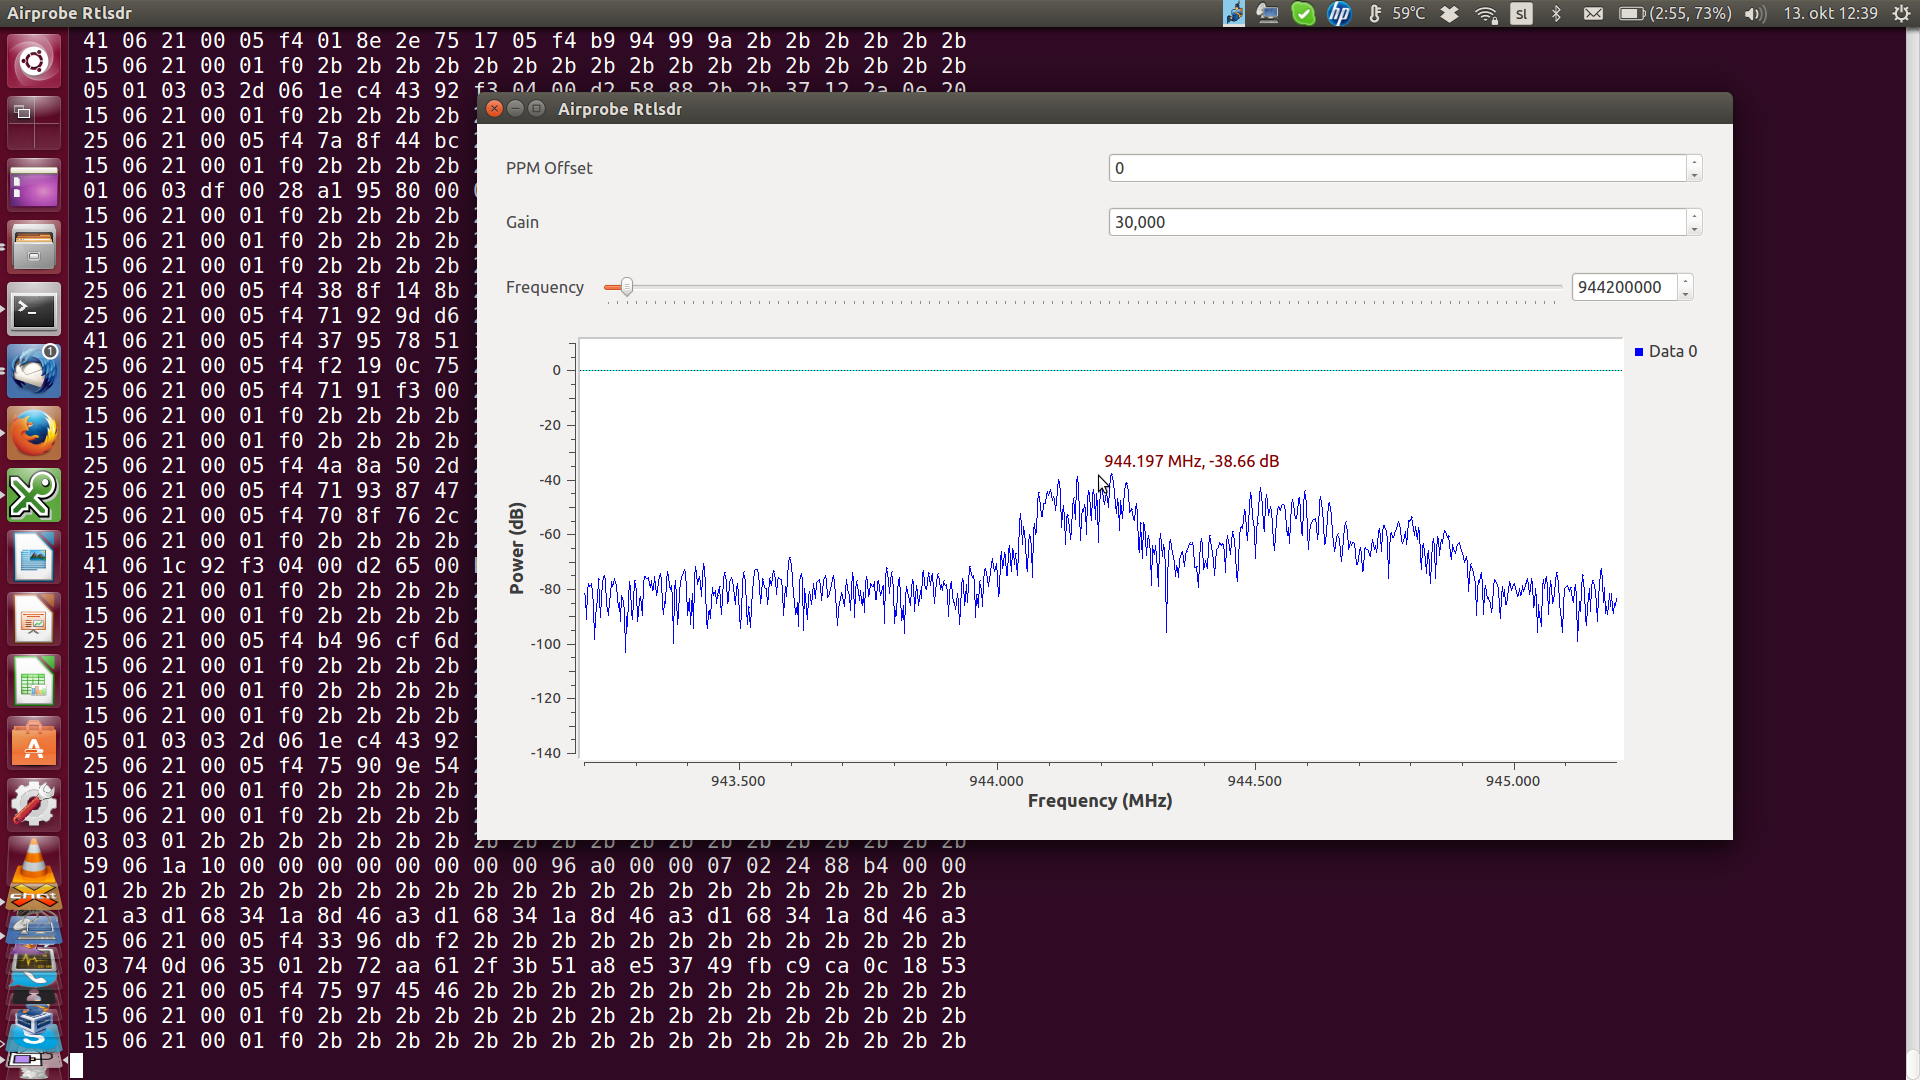Open the Bluetooth indicator menu
1920x1080 pixels.
click(1556, 13)
